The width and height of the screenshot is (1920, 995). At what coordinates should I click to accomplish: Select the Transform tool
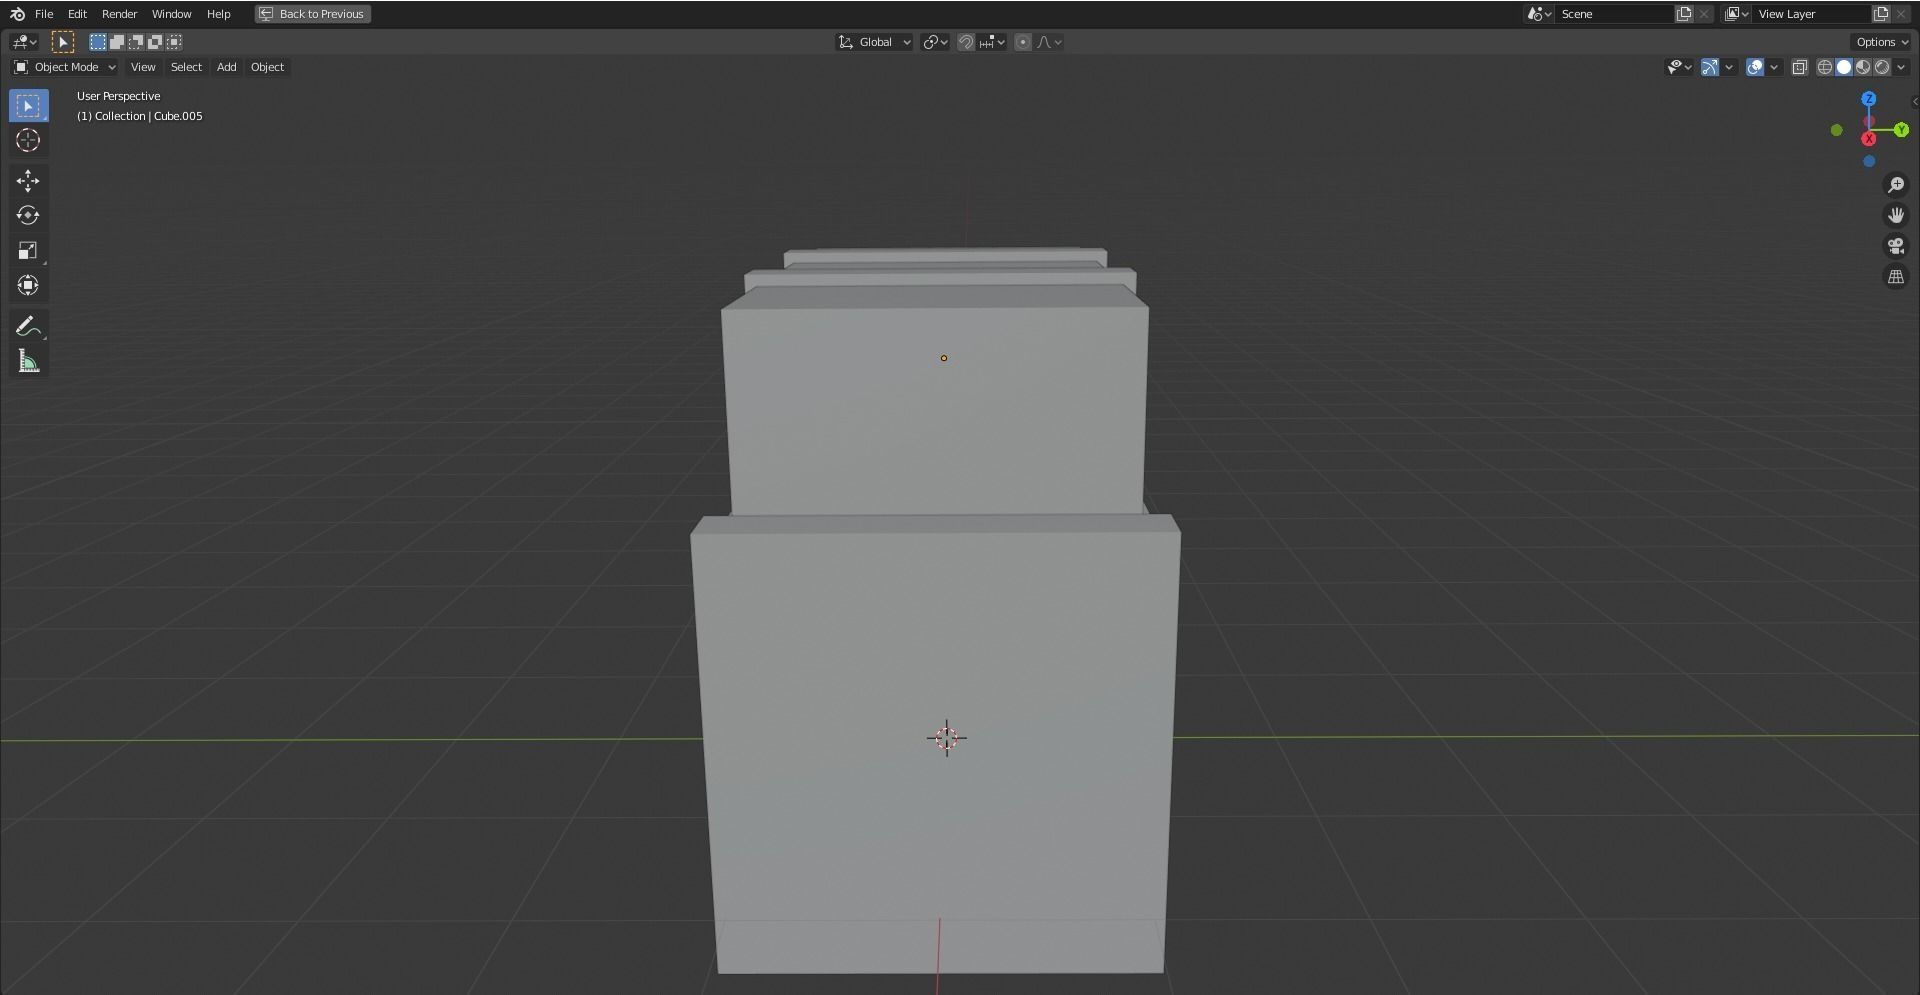pyautogui.click(x=27, y=285)
